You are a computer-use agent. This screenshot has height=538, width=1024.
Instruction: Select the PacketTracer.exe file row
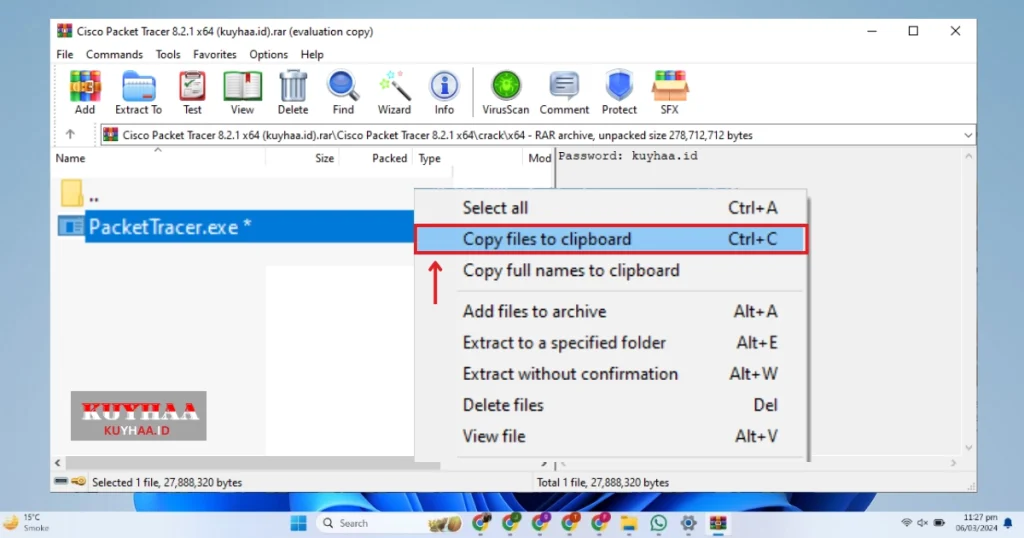(x=235, y=227)
